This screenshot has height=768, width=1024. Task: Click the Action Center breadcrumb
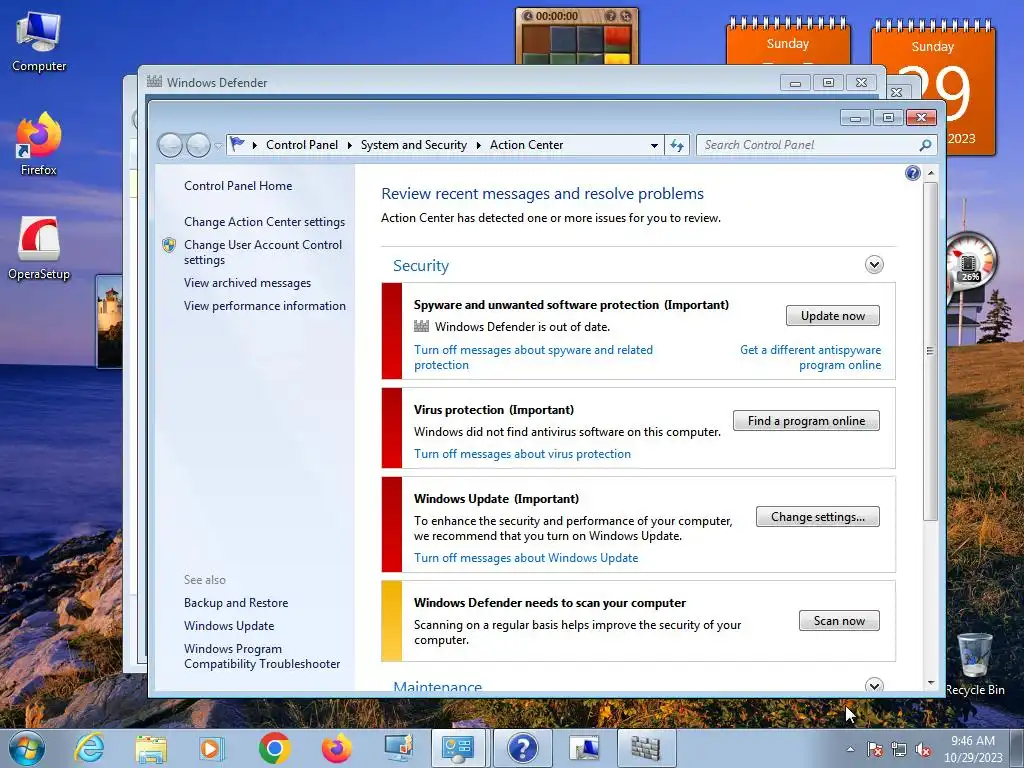[526, 145]
